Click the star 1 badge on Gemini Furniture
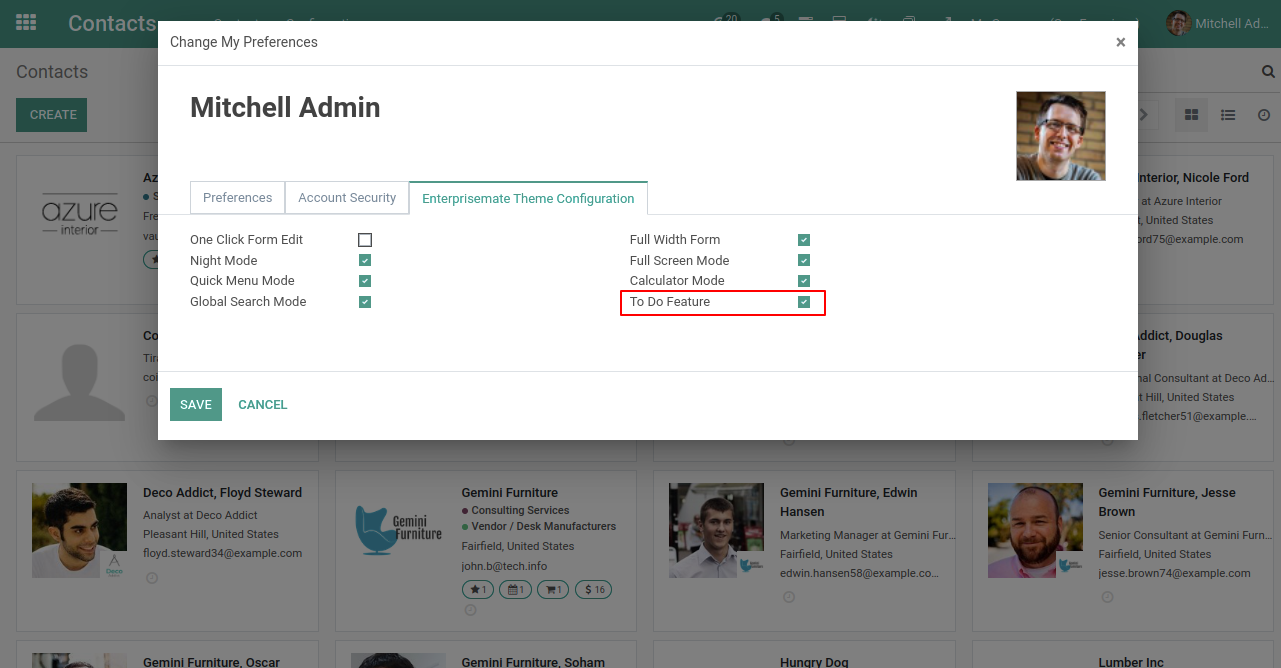1281x668 pixels. [x=478, y=590]
